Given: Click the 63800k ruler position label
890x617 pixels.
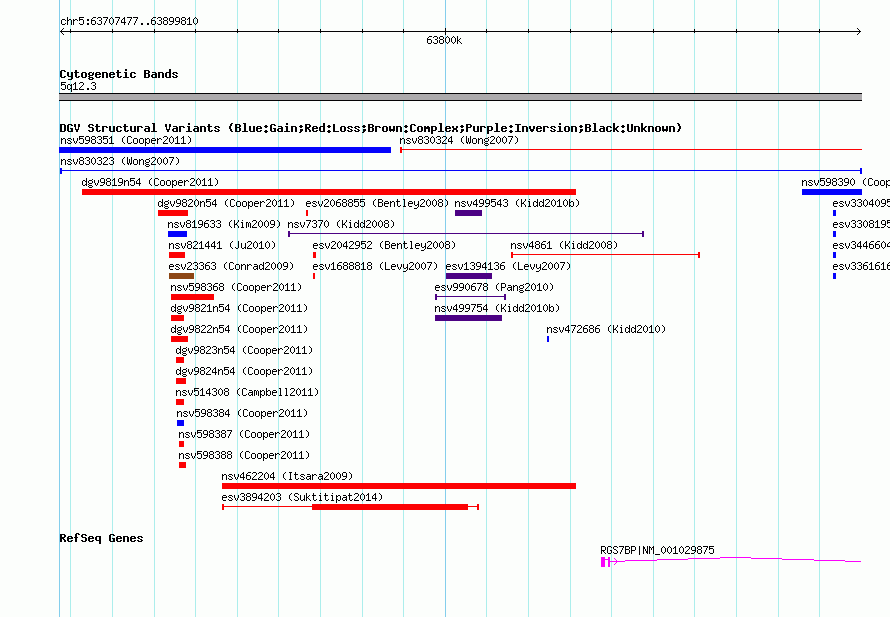Looking at the screenshot, I should (444, 40).
